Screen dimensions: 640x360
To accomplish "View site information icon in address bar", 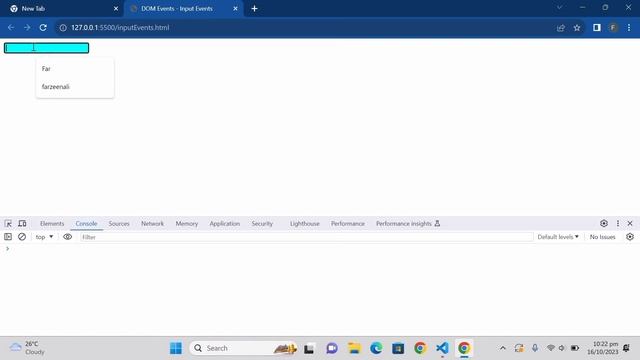I will (x=63, y=27).
